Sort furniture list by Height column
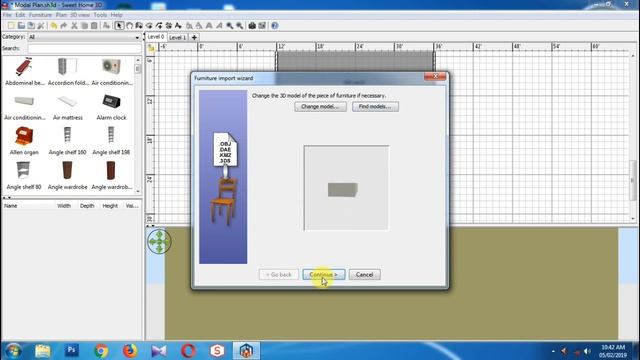 point(110,206)
